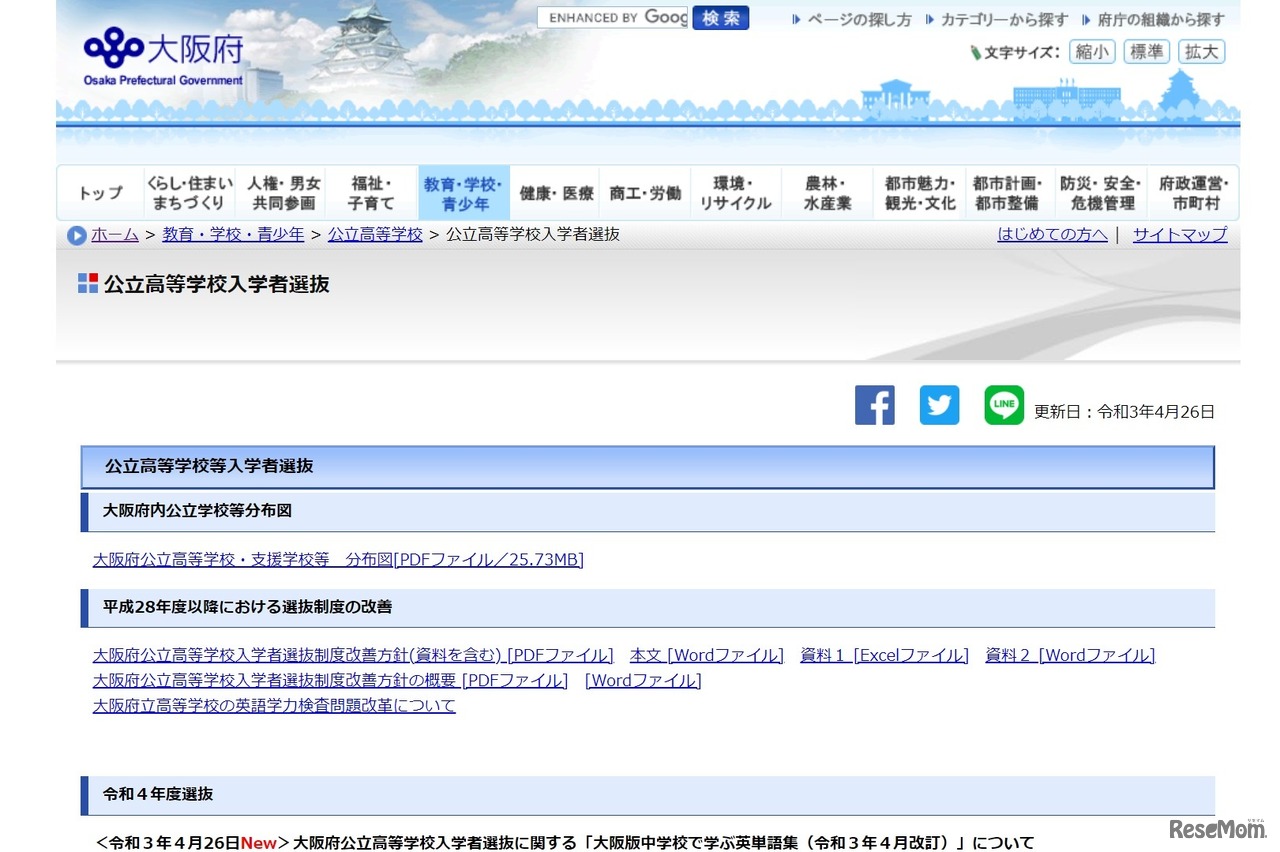Open 人権・男女共同参画 tab
Screen dimensions: 1280x852
click(284, 193)
